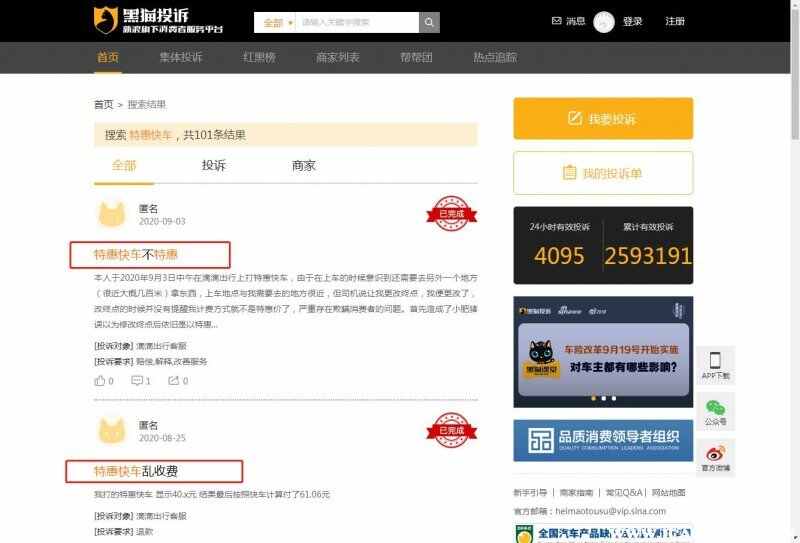The image size is (800, 543).
Task: Click the 我要投诉 button
Action: pyautogui.click(x=603, y=118)
